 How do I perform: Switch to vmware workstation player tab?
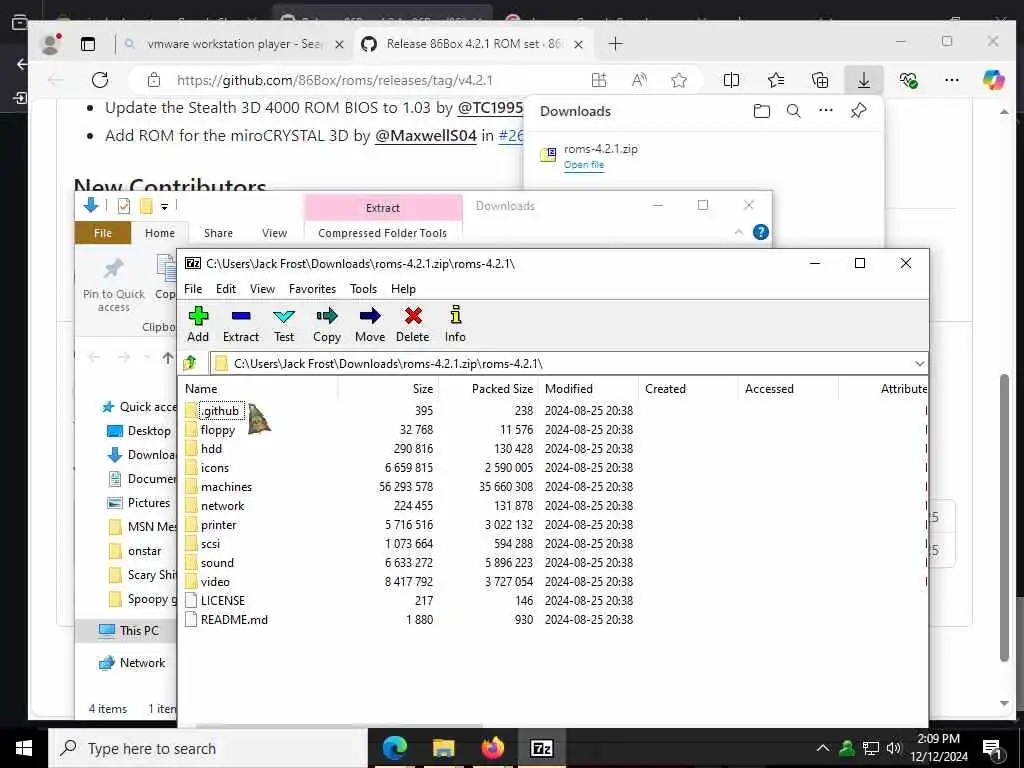[x=235, y=44]
